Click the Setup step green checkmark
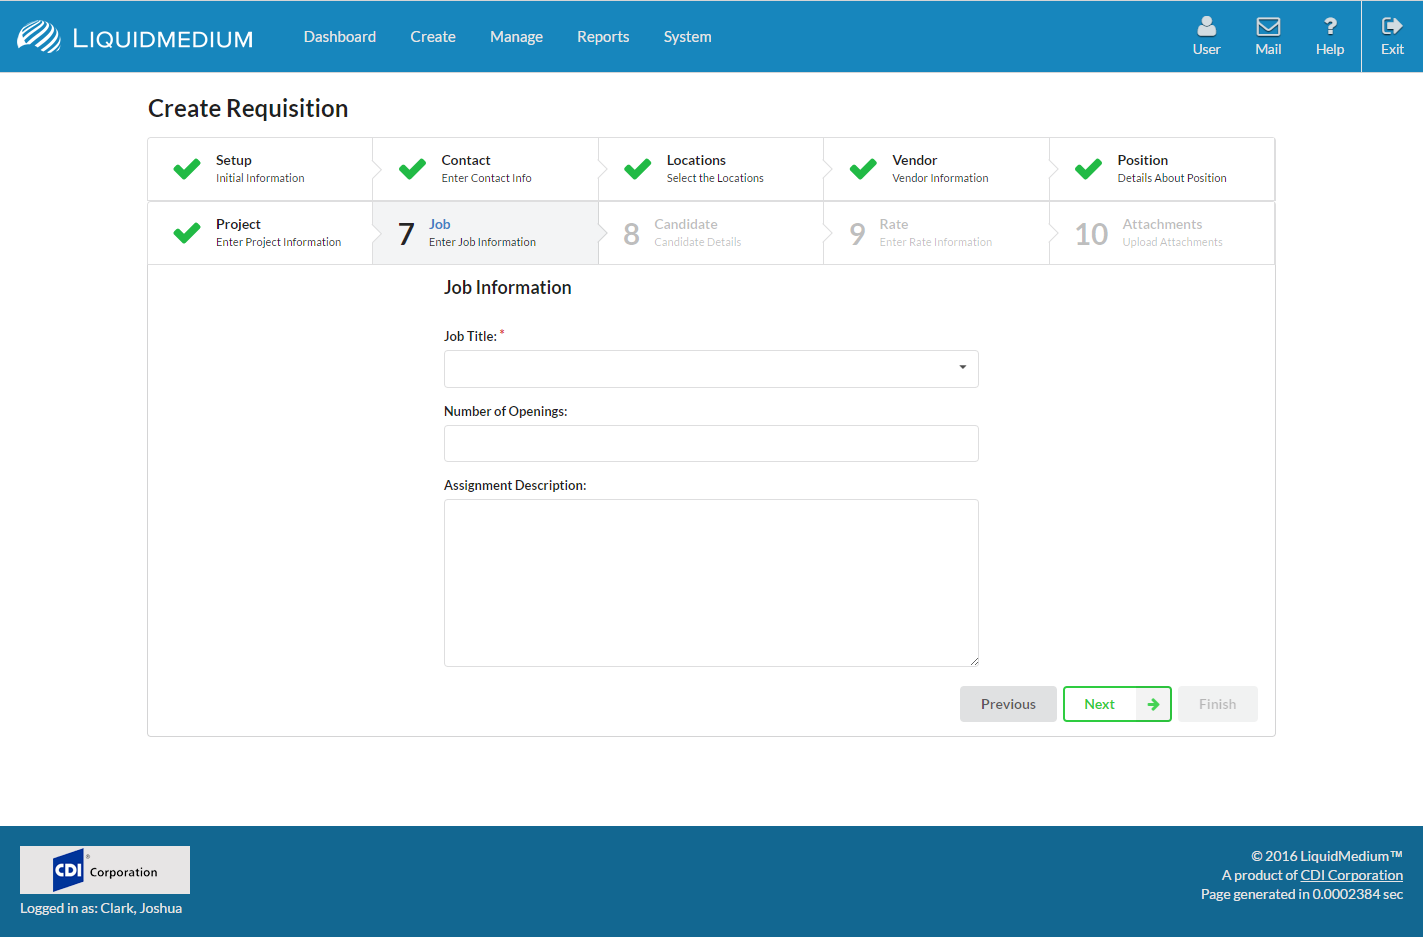1423x937 pixels. point(187,169)
